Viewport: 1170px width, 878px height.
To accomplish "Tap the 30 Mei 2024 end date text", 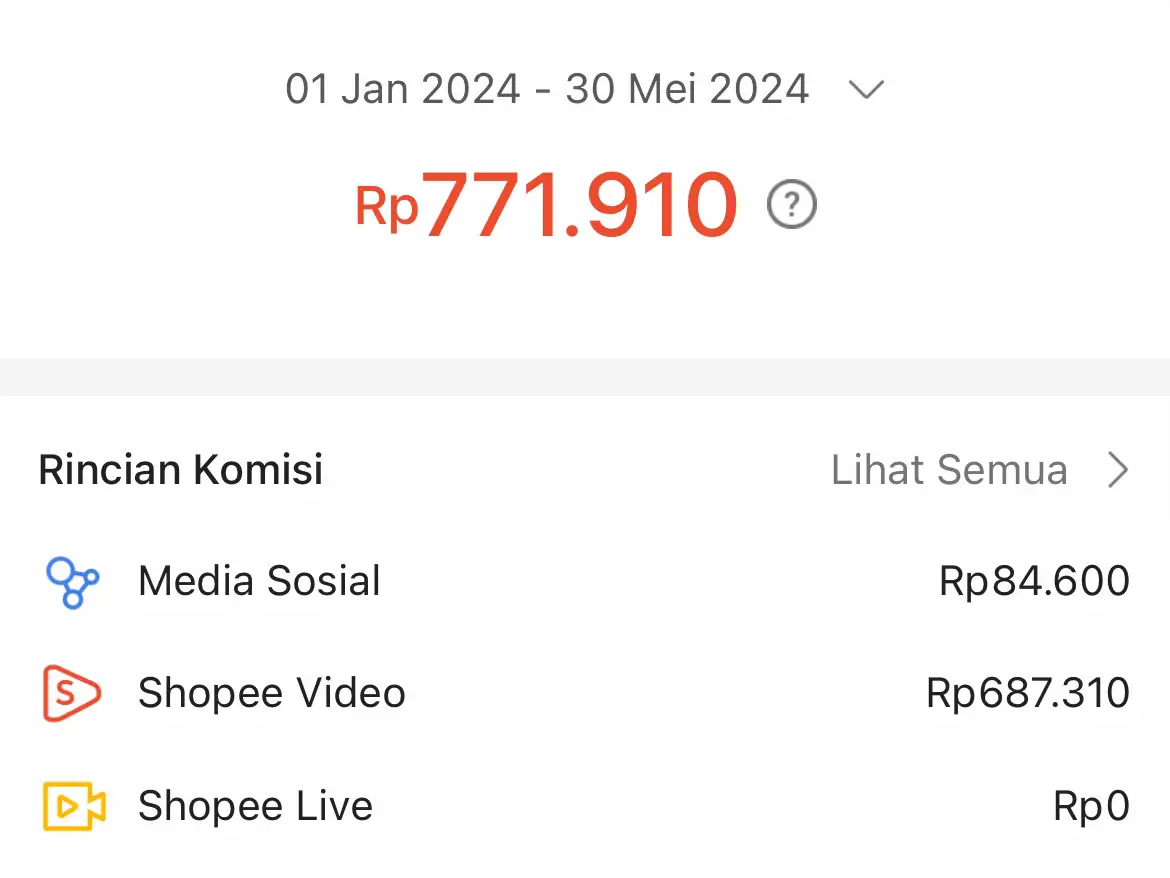I will (687, 89).
